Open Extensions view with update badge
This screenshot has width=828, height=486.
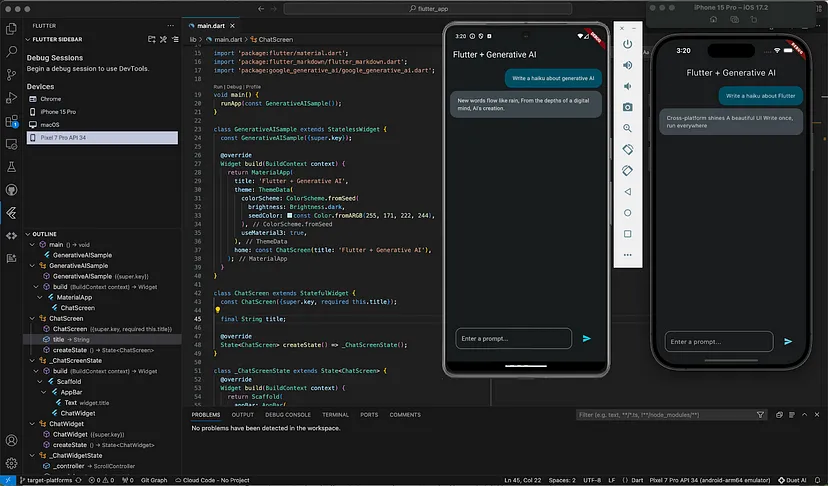click(x=11, y=121)
